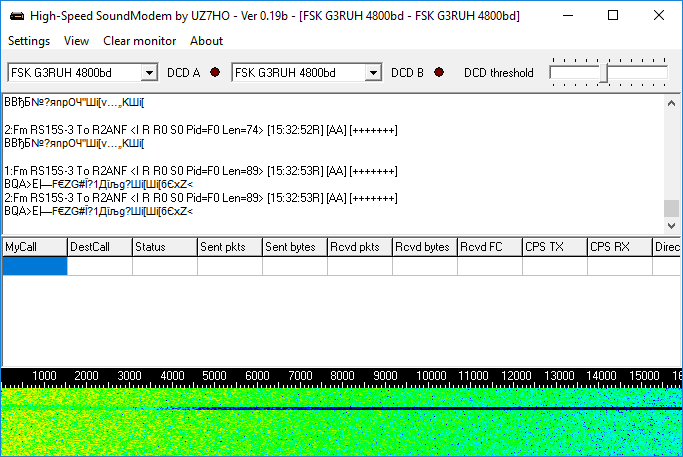The height and width of the screenshot is (457, 683).
Task: Open the channel B modem type dropdown
Action: coord(373,73)
